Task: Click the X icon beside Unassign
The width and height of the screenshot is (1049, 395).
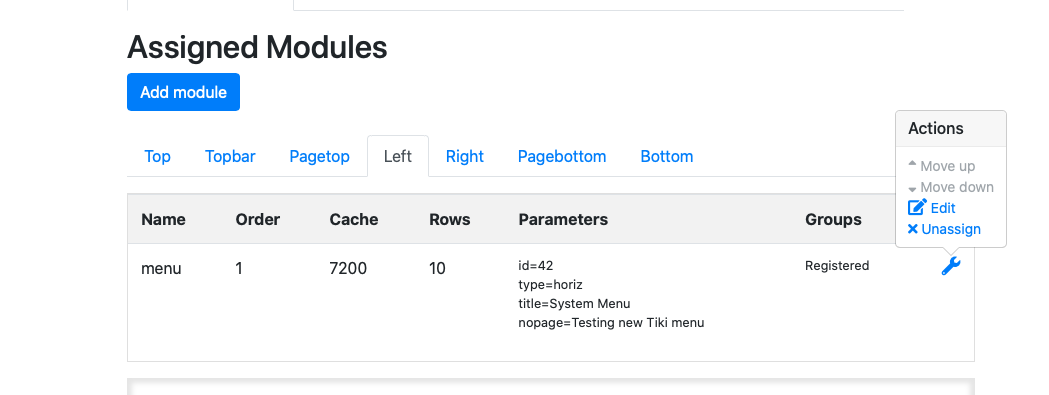Action: click(913, 229)
